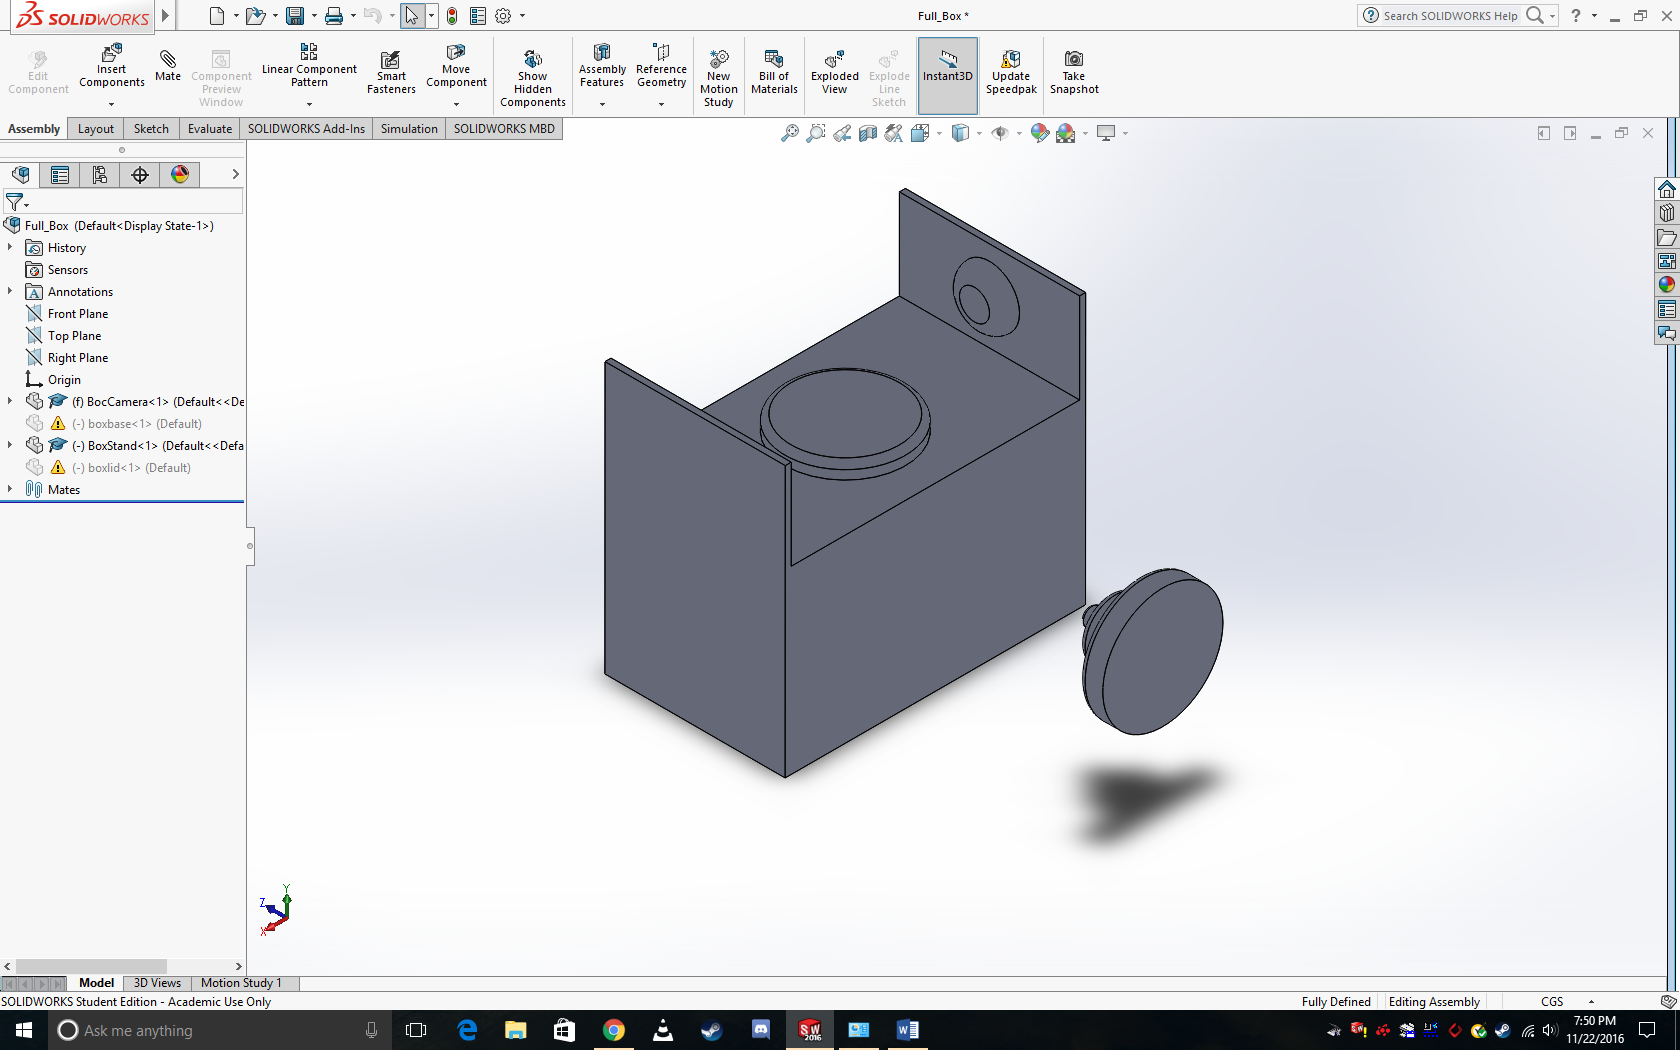The height and width of the screenshot is (1050, 1680).
Task: Open the Insert Components dropdown arrow
Action: click(111, 104)
